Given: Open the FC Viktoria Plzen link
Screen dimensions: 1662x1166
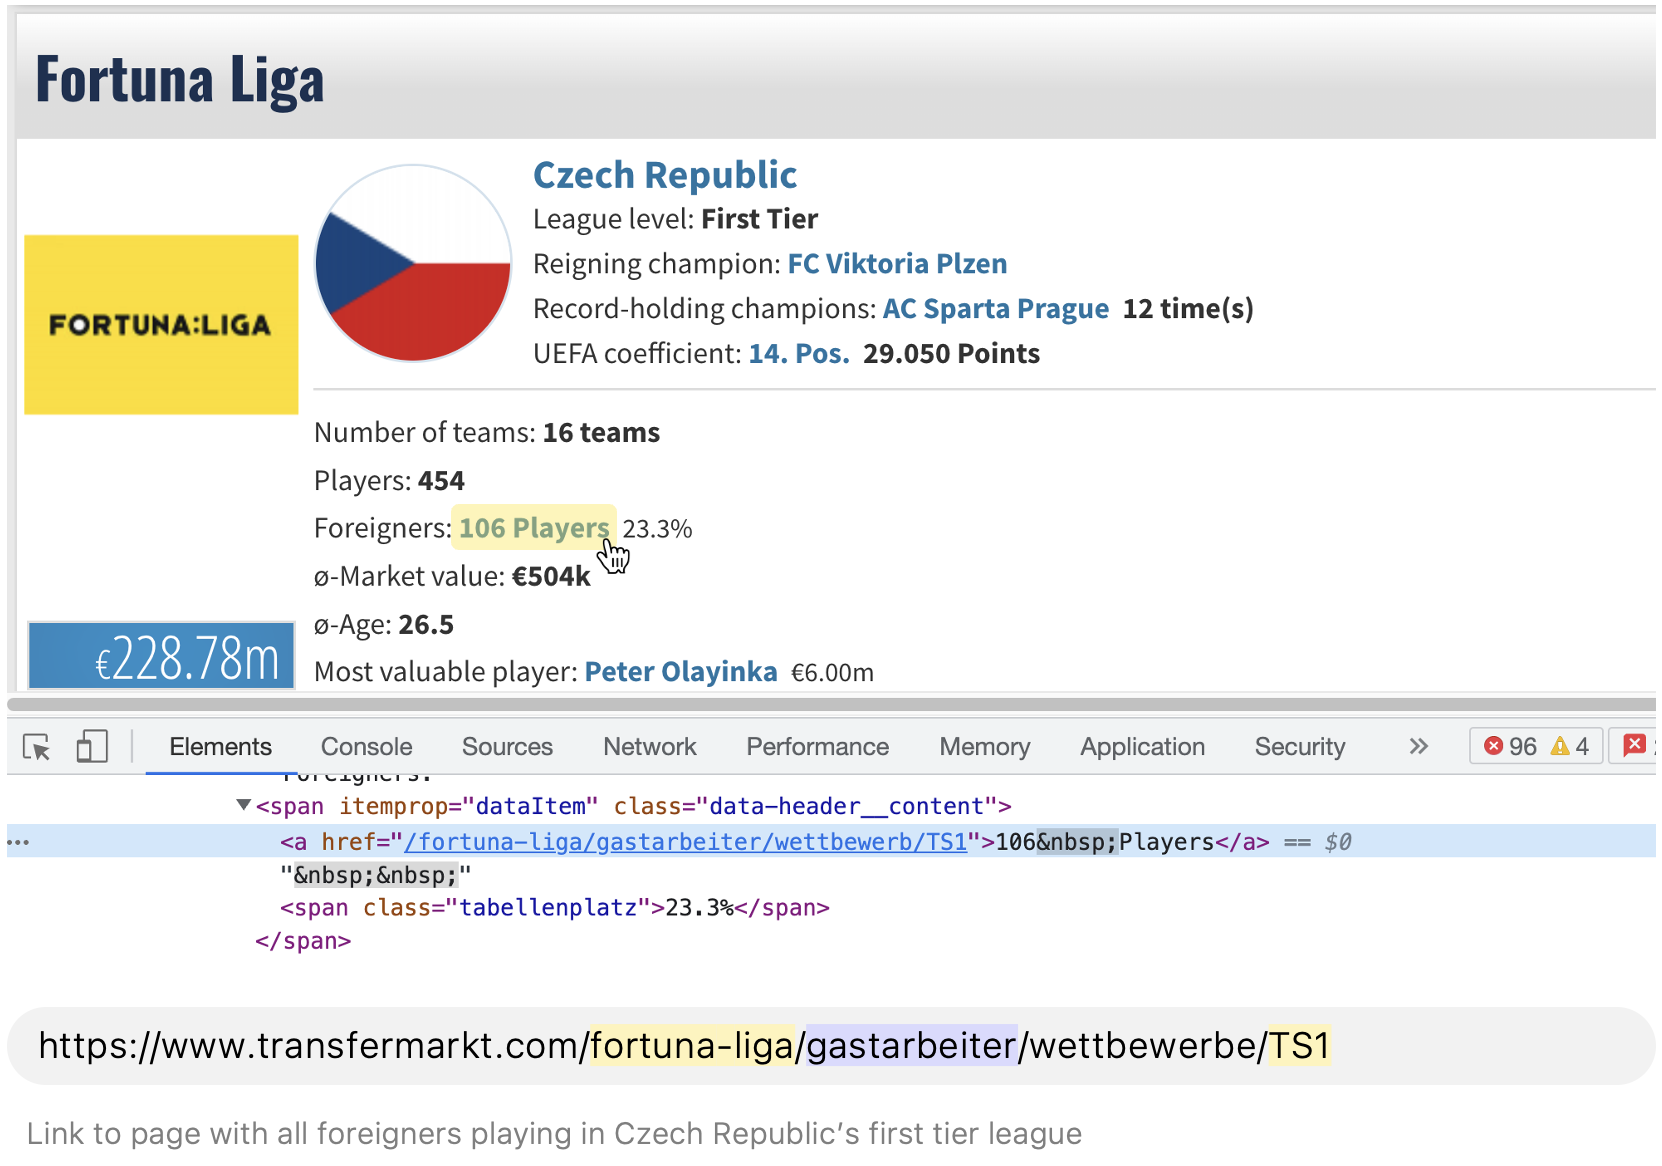Looking at the screenshot, I should pos(897,264).
